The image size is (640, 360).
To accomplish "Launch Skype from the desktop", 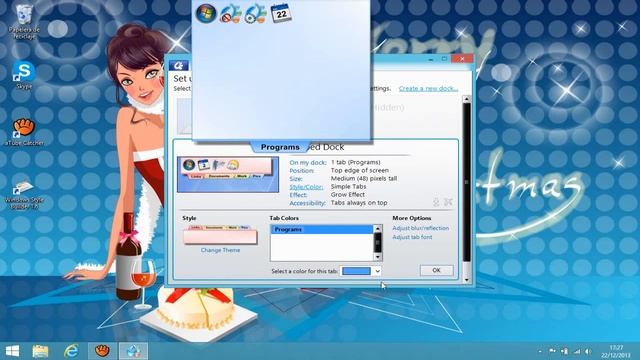I will 24,75.
